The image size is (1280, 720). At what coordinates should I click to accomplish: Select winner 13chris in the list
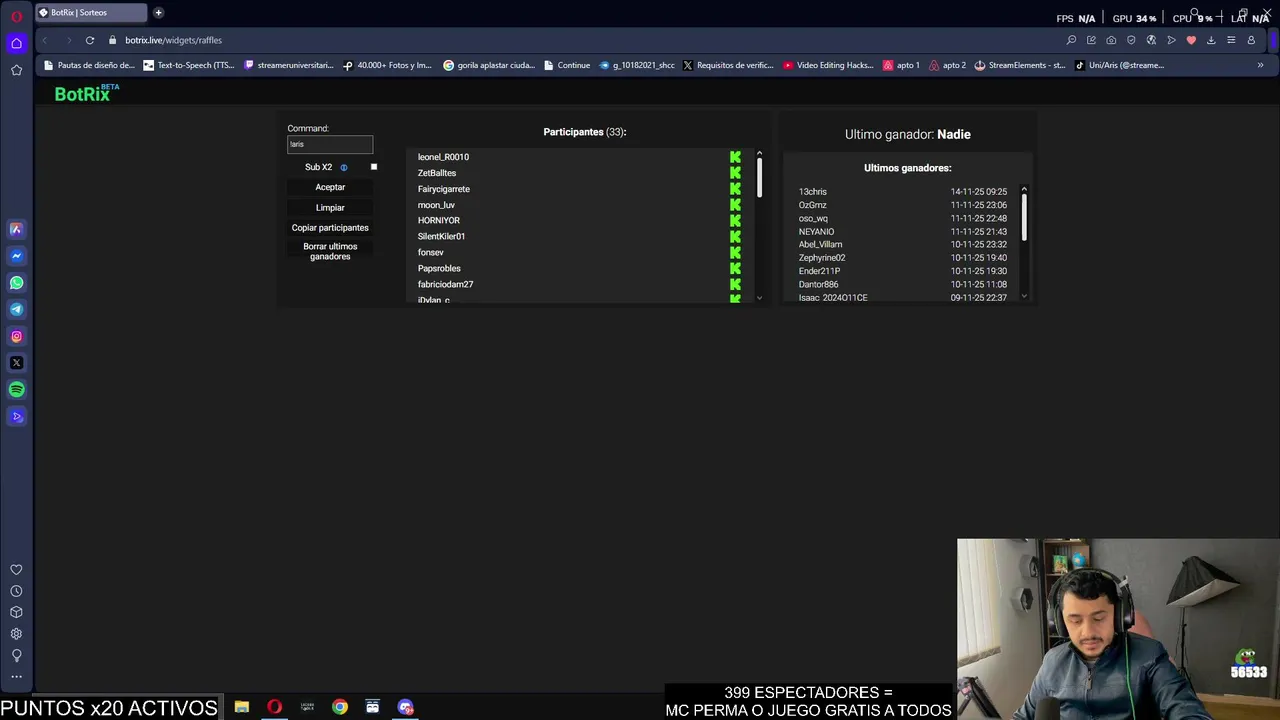pyautogui.click(x=813, y=192)
